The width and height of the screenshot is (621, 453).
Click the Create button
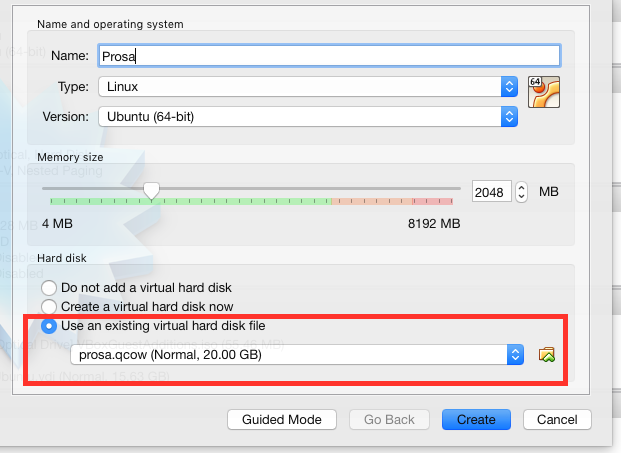476,419
